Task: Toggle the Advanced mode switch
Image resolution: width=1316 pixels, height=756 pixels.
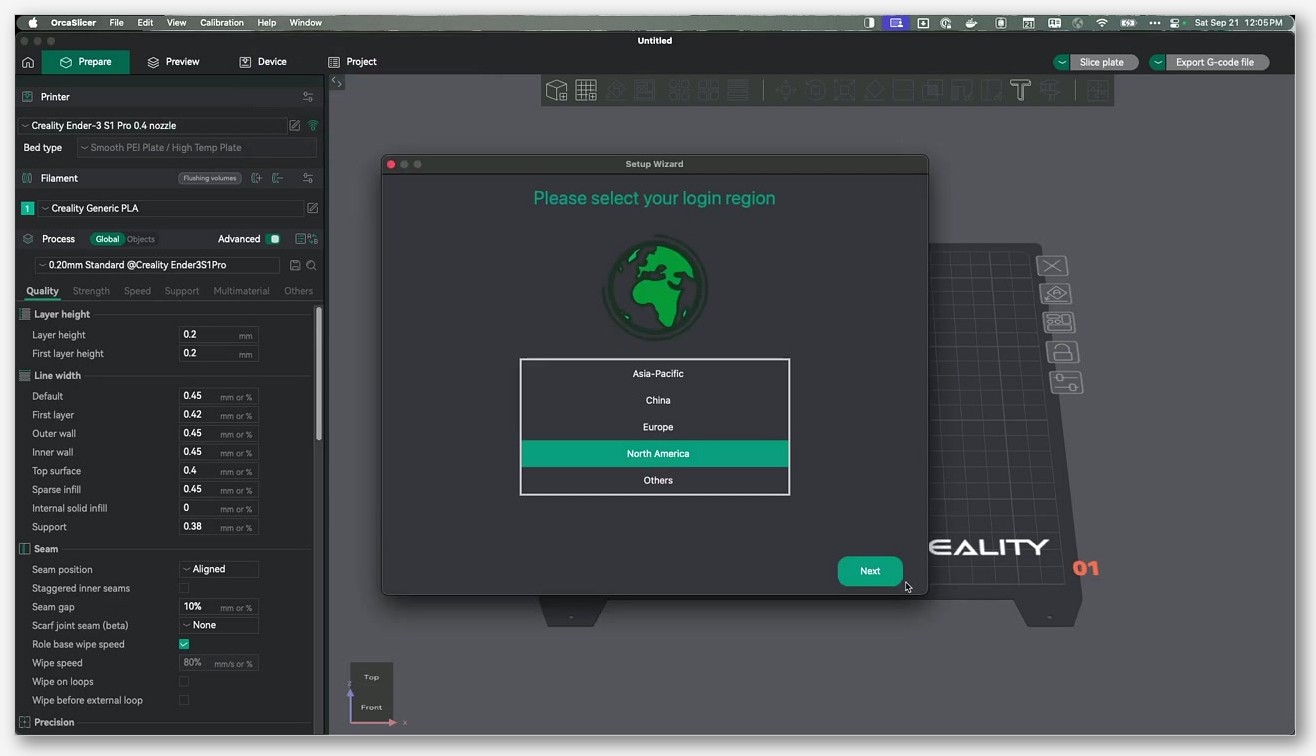Action: (x=273, y=239)
